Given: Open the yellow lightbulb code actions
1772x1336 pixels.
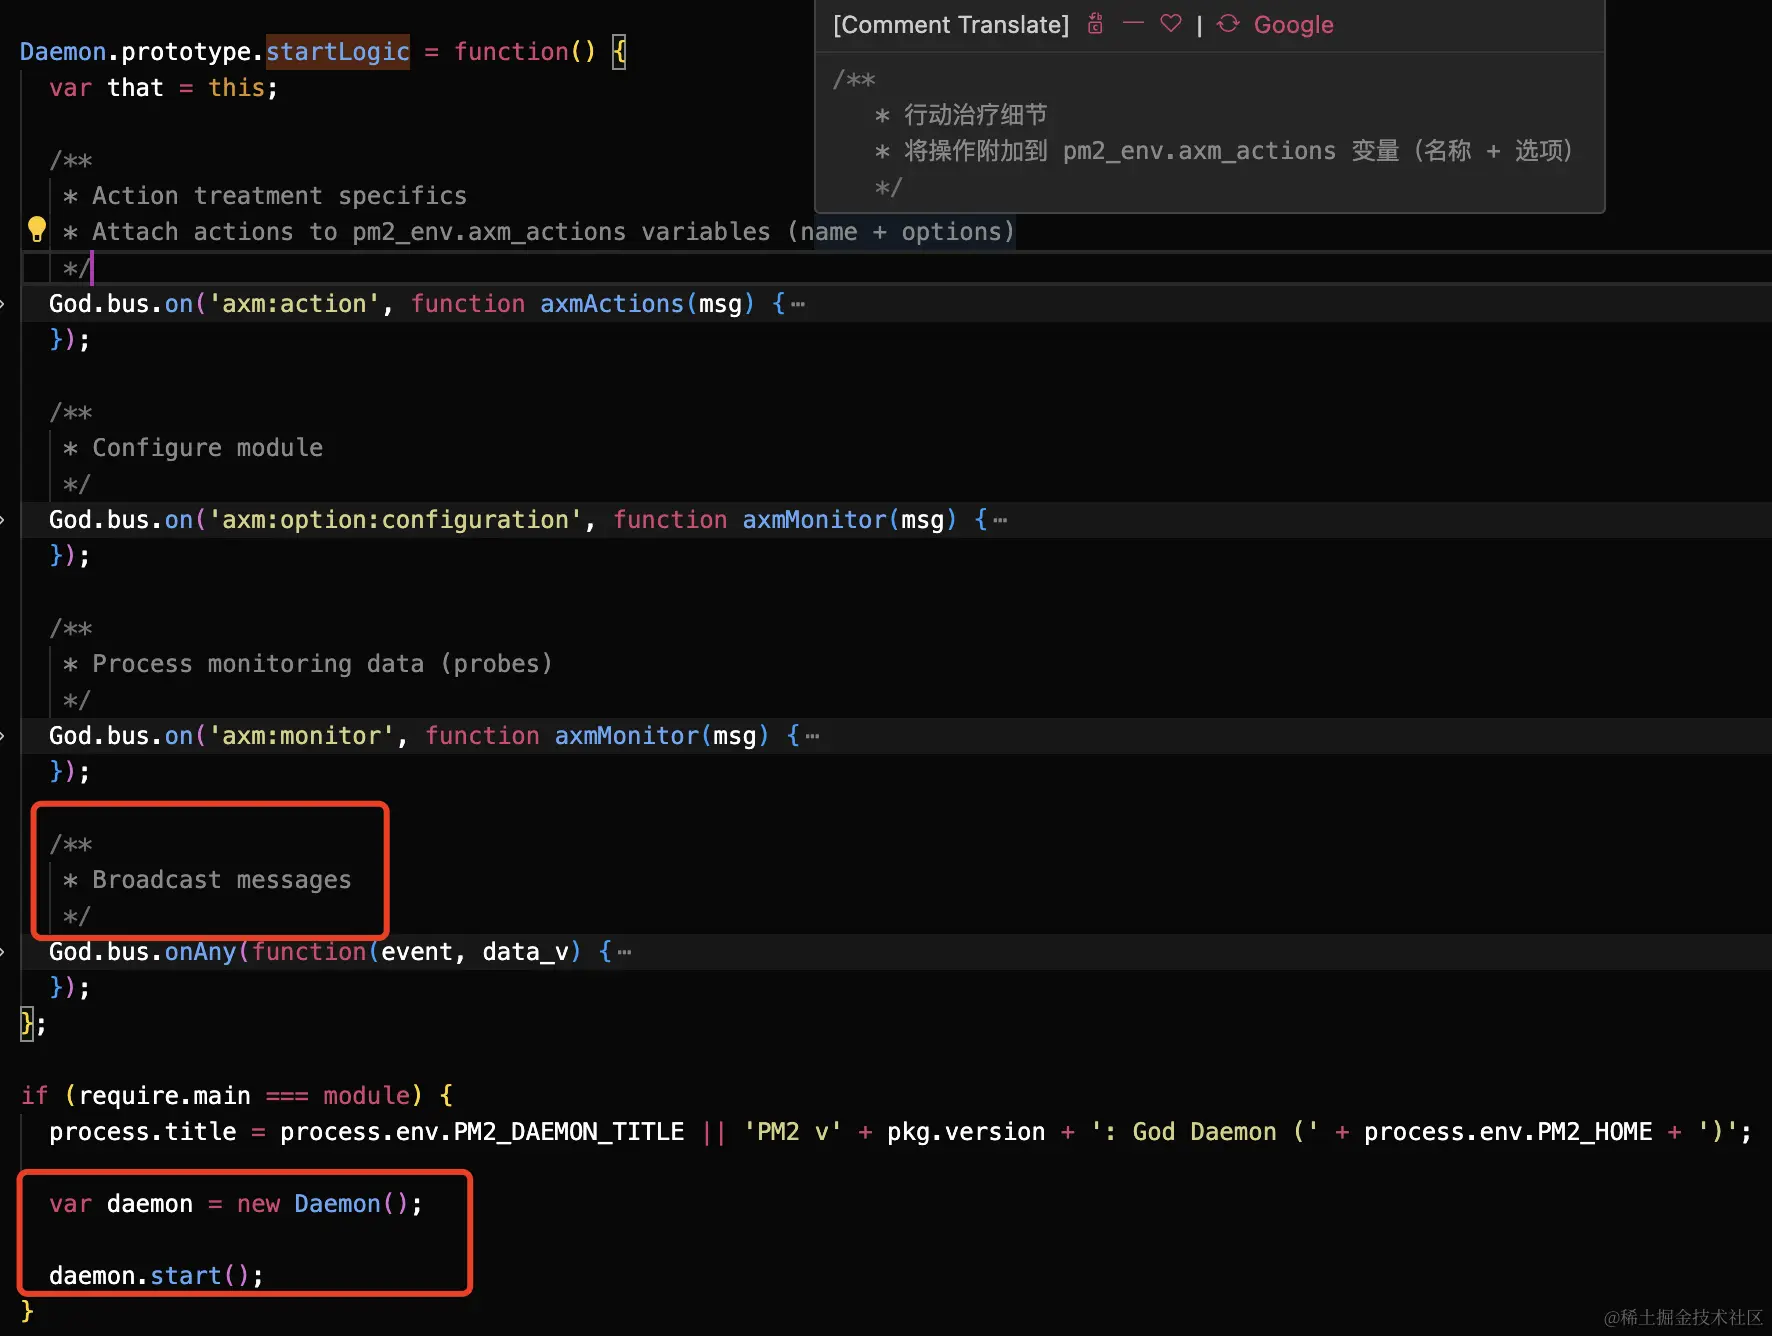Looking at the screenshot, I should point(37,230).
